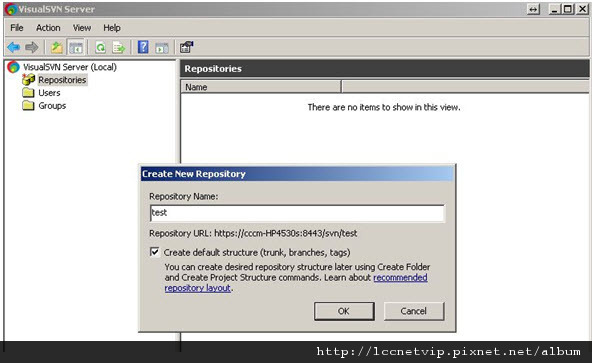Click the VisualSVN logo in title bar
The height and width of the screenshot is (363, 592).
click(11, 9)
